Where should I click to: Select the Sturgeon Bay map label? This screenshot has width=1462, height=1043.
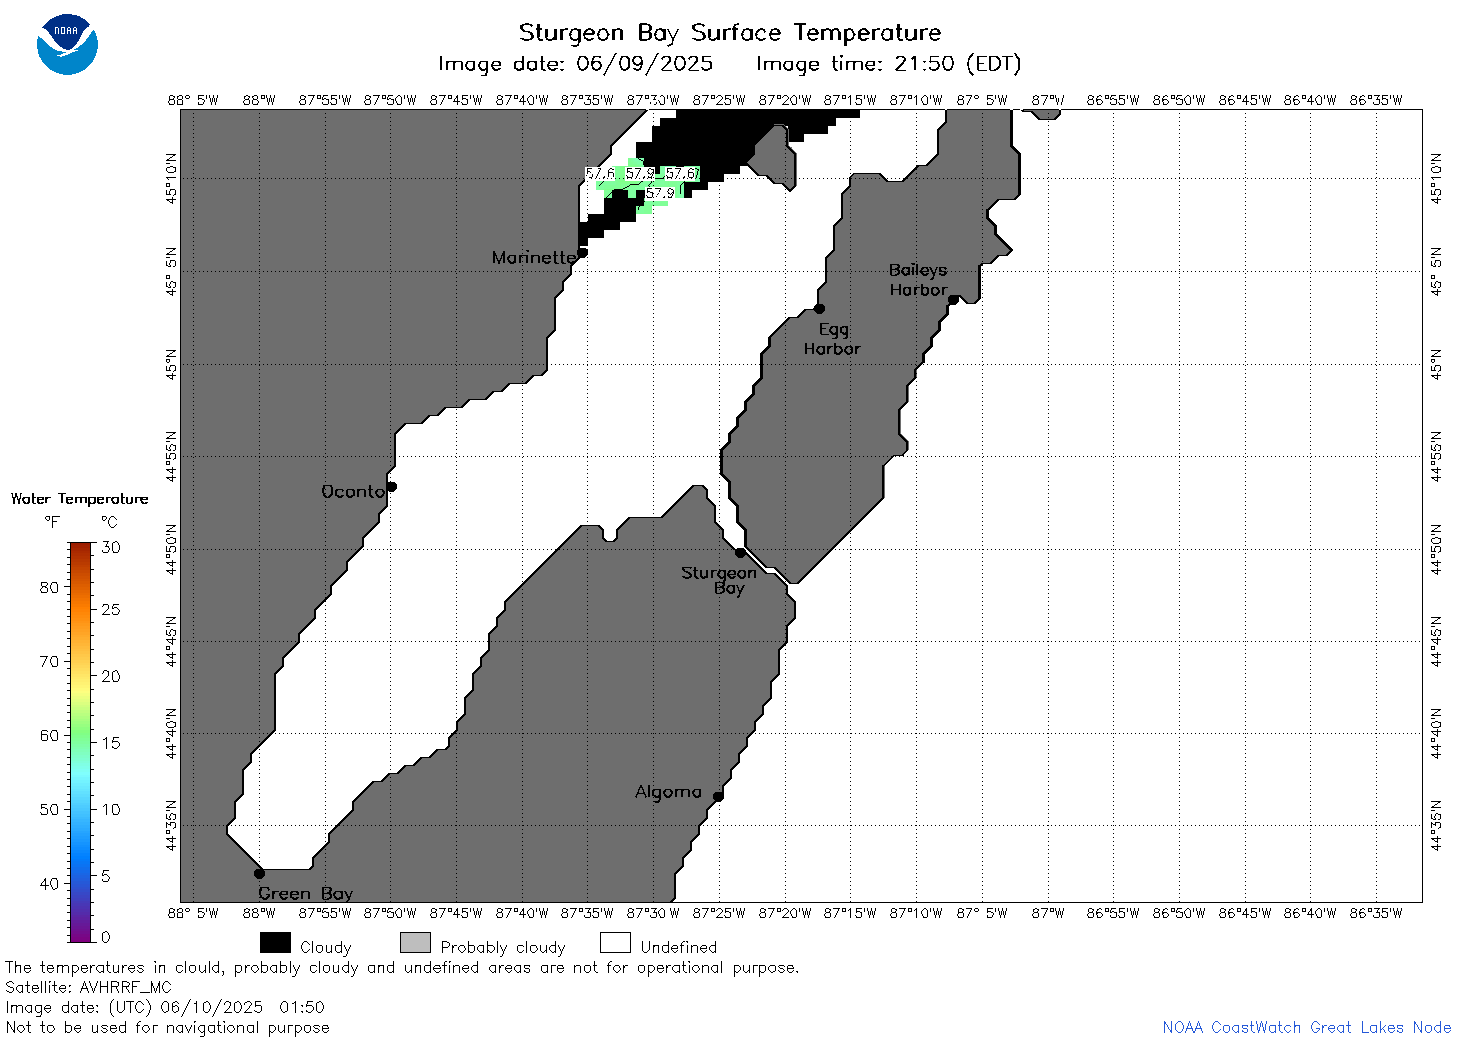click(x=719, y=580)
